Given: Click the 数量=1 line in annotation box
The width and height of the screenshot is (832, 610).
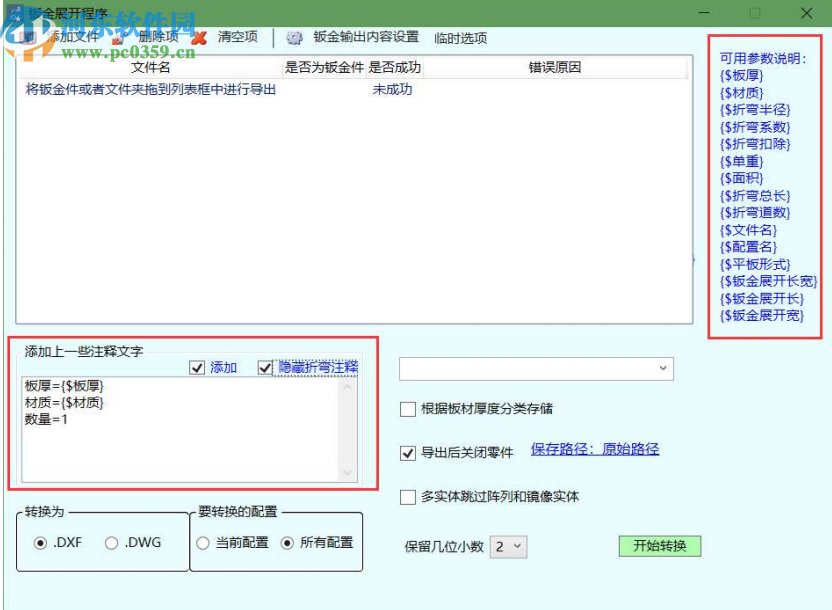Looking at the screenshot, I should (x=46, y=420).
